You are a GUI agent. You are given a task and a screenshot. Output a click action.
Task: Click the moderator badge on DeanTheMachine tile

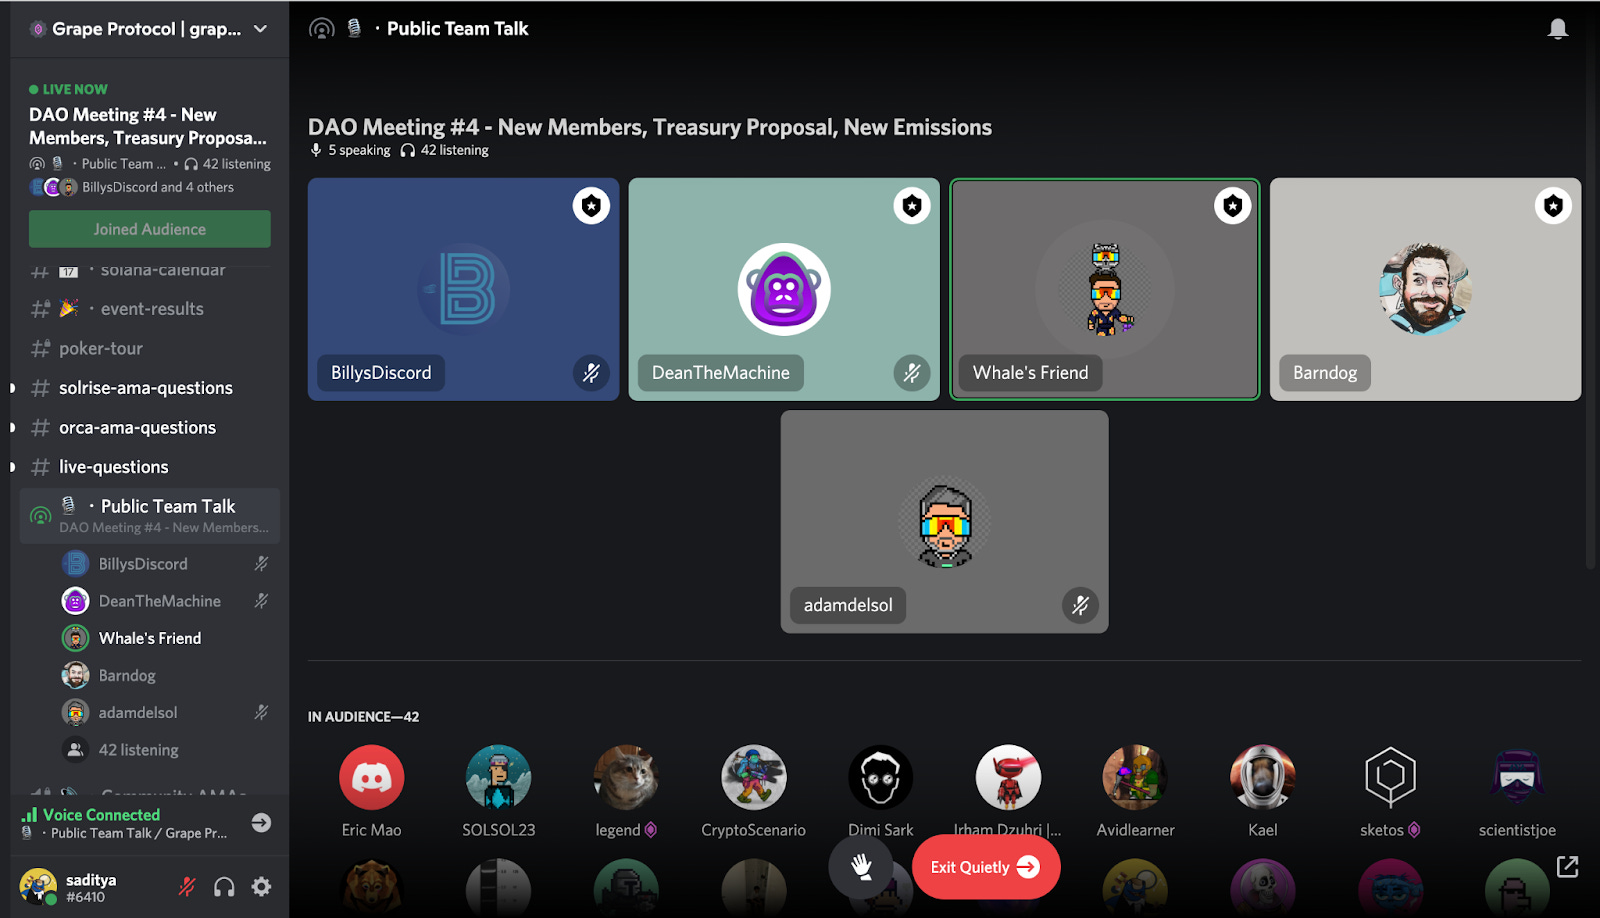coord(912,206)
